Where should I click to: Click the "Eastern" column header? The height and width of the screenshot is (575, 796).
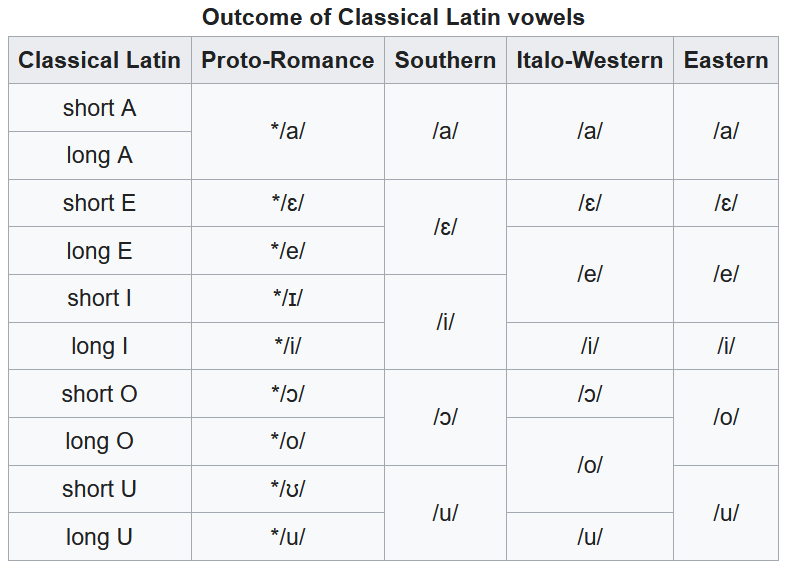click(x=726, y=60)
